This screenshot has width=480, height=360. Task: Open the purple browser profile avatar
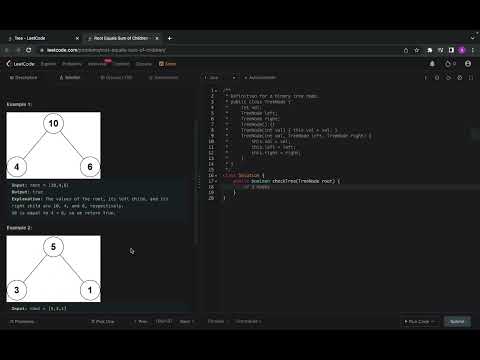462,50
